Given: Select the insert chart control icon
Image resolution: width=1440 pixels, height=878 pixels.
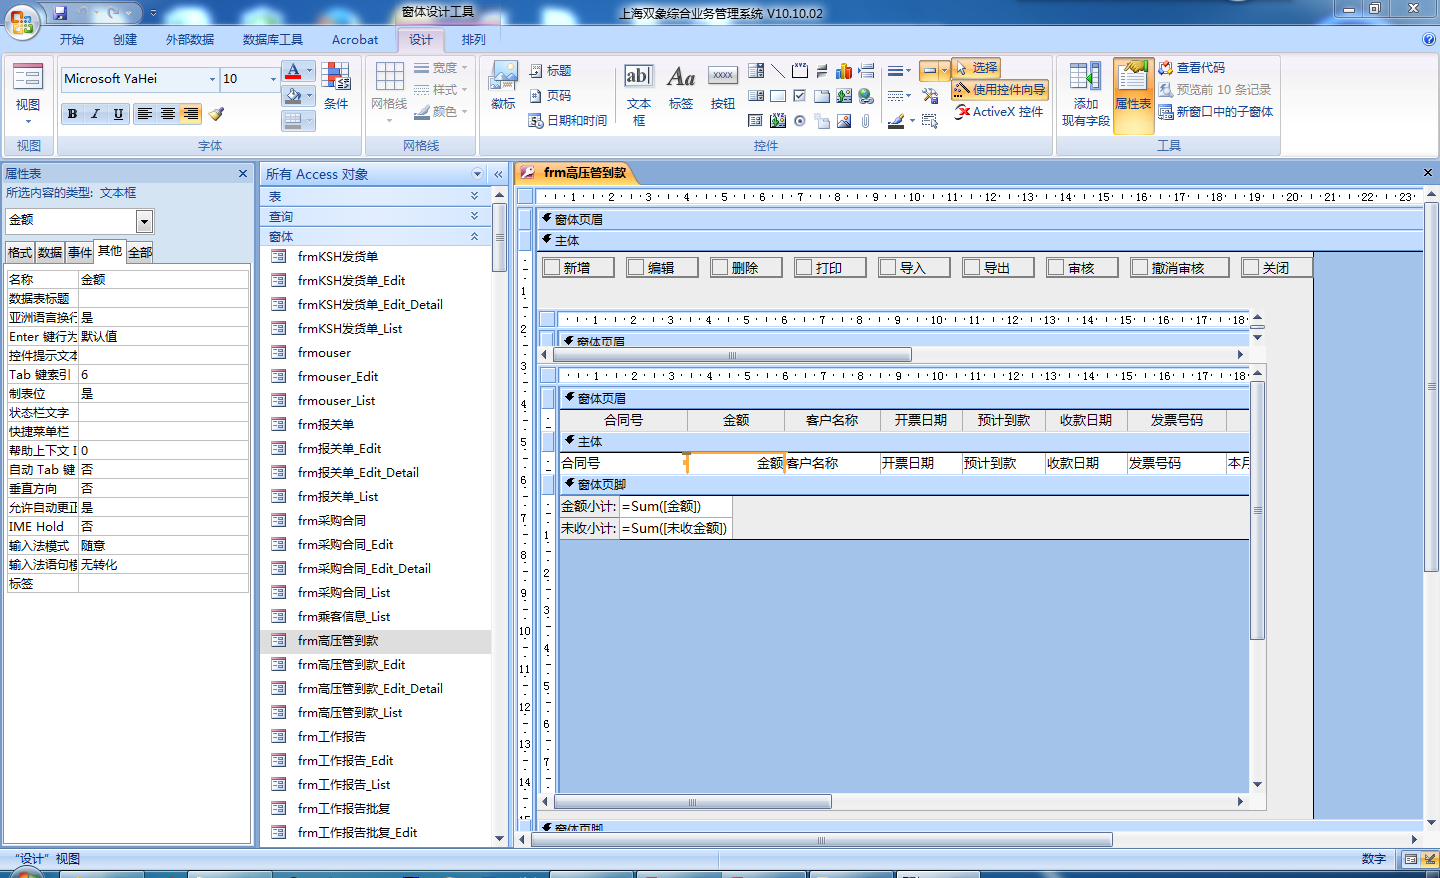Looking at the screenshot, I should click(844, 71).
